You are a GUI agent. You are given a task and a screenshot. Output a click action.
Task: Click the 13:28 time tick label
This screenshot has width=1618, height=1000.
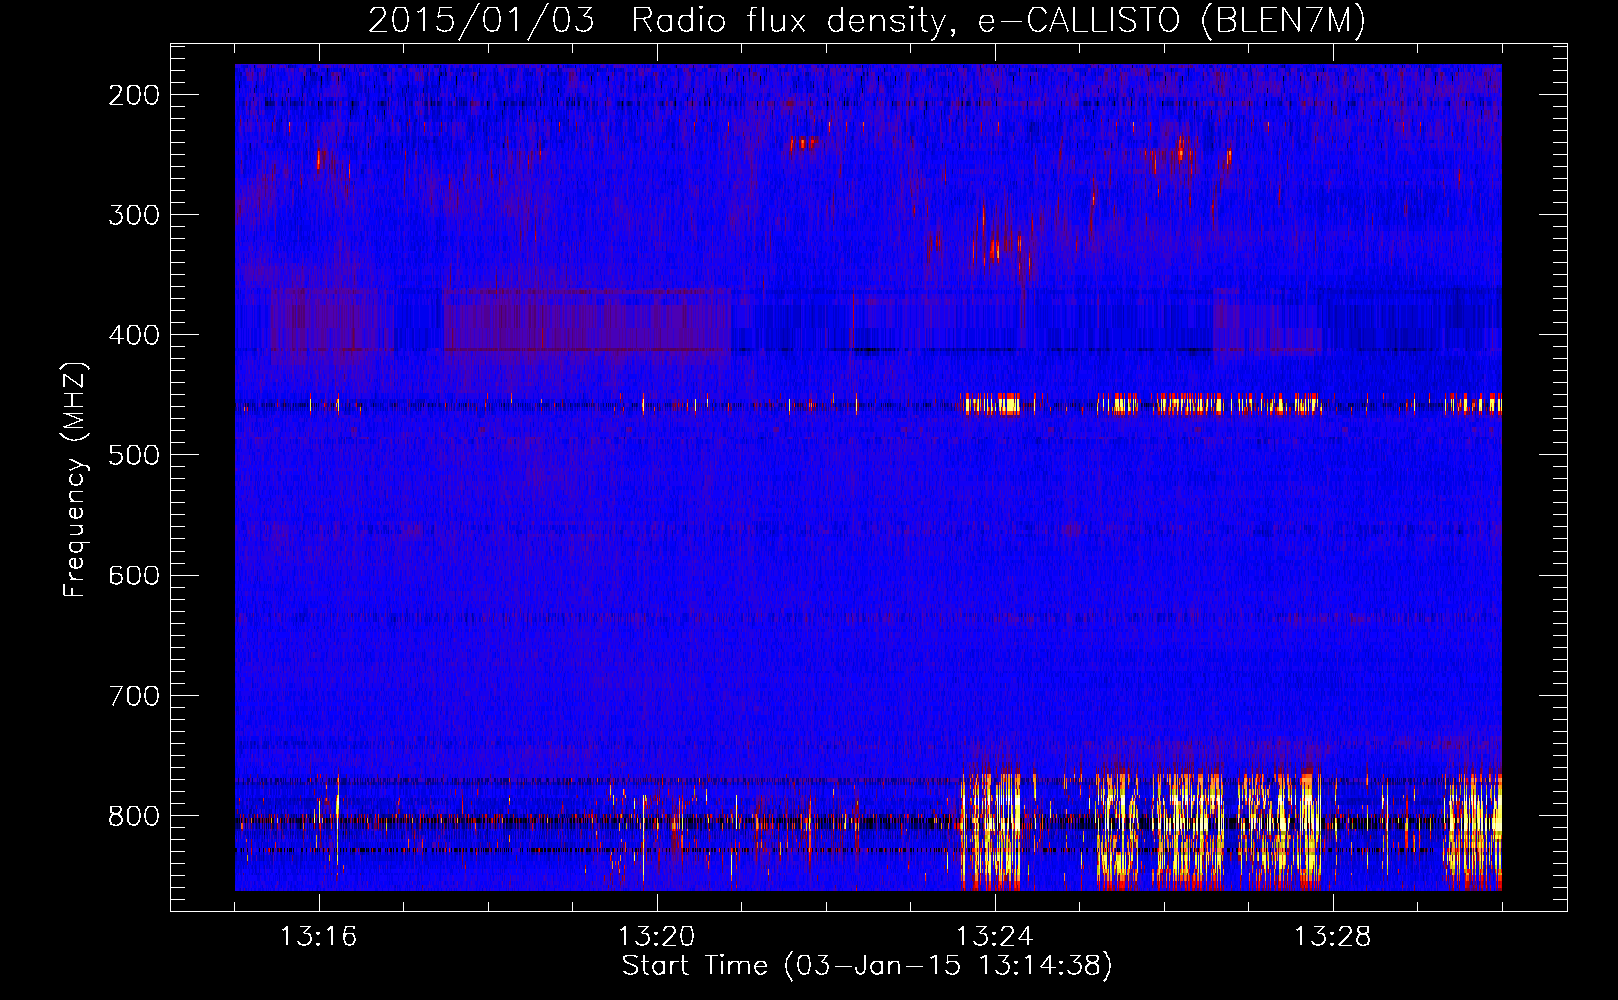[1333, 936]
